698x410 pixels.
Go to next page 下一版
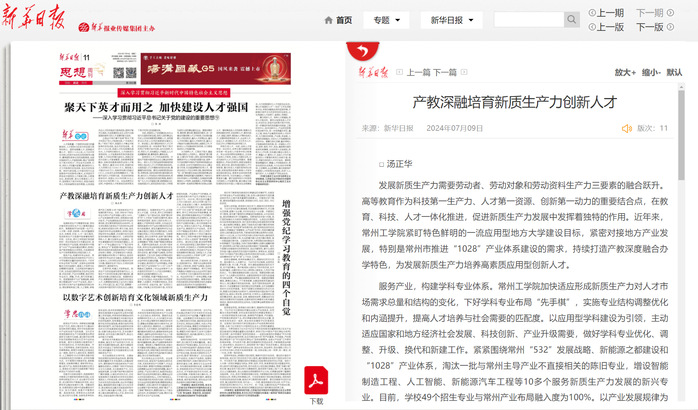(655, 27)
